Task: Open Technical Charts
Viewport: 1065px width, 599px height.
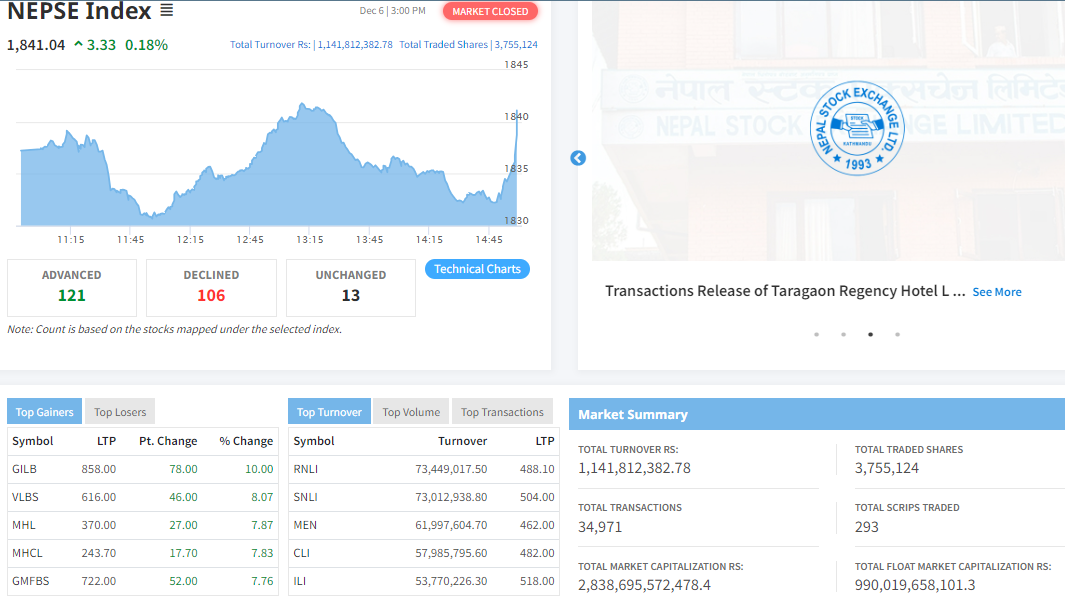Action: (477, 269)
